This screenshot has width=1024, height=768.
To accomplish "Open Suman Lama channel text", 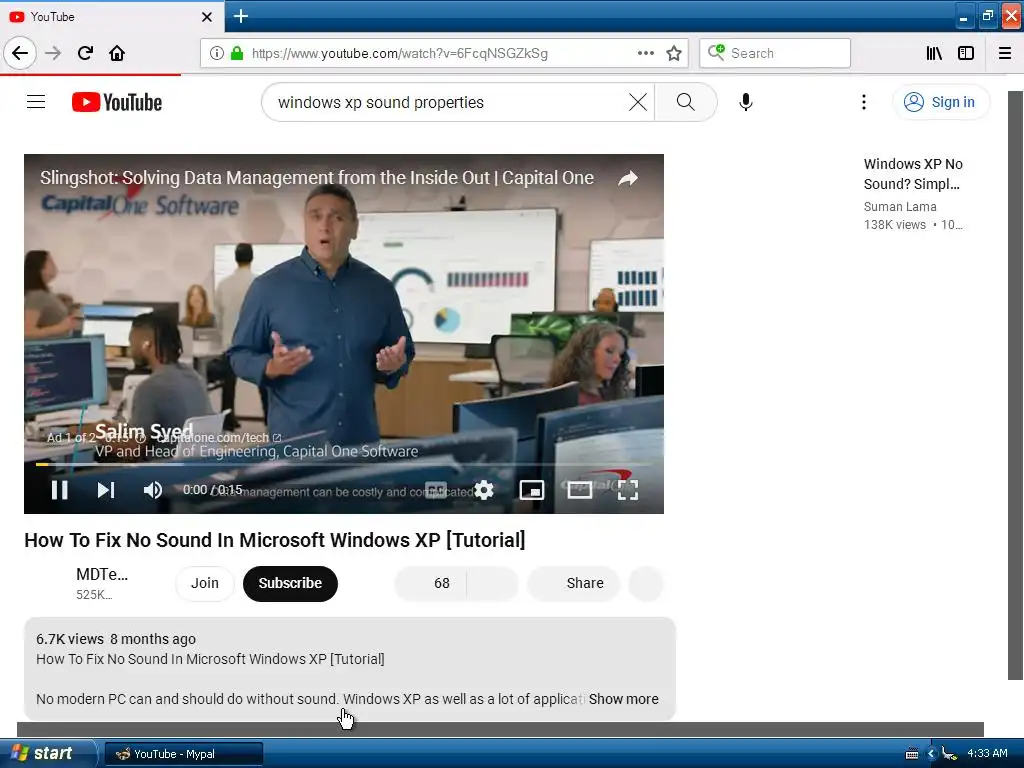I will click(900, 206).
